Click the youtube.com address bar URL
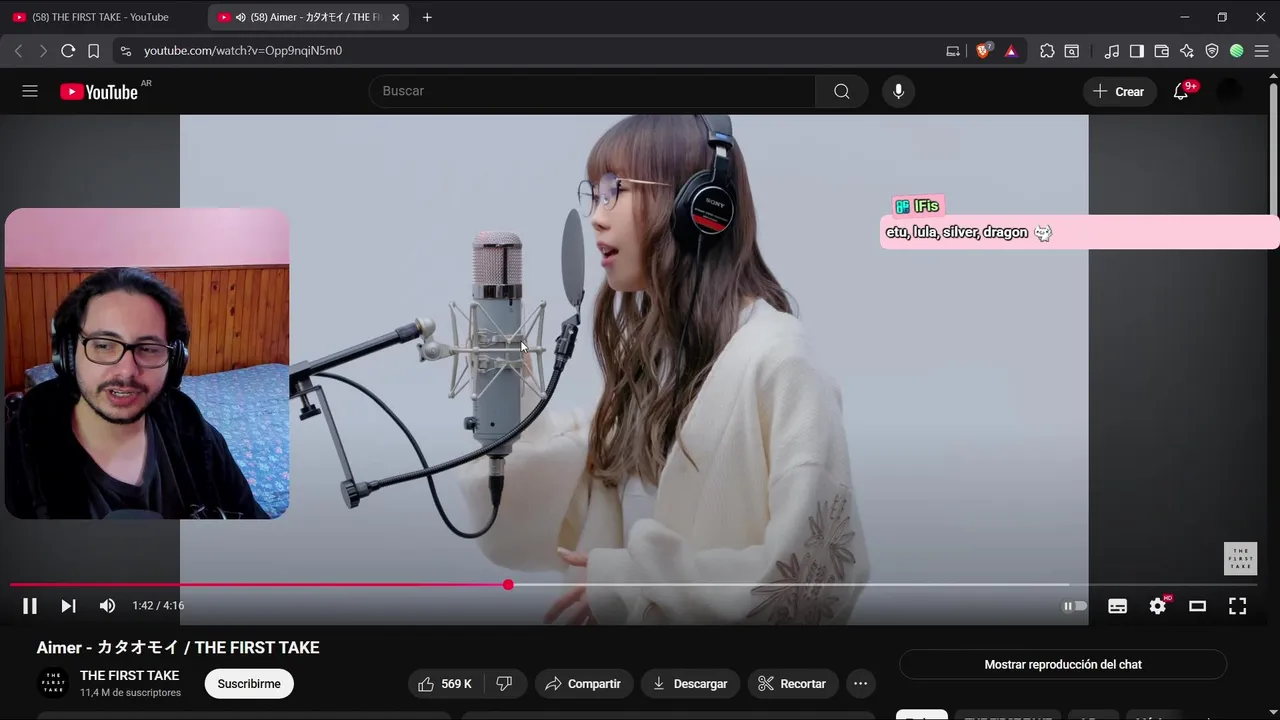This screenshot has height=720, width=1280. click(x=243, y=50)
